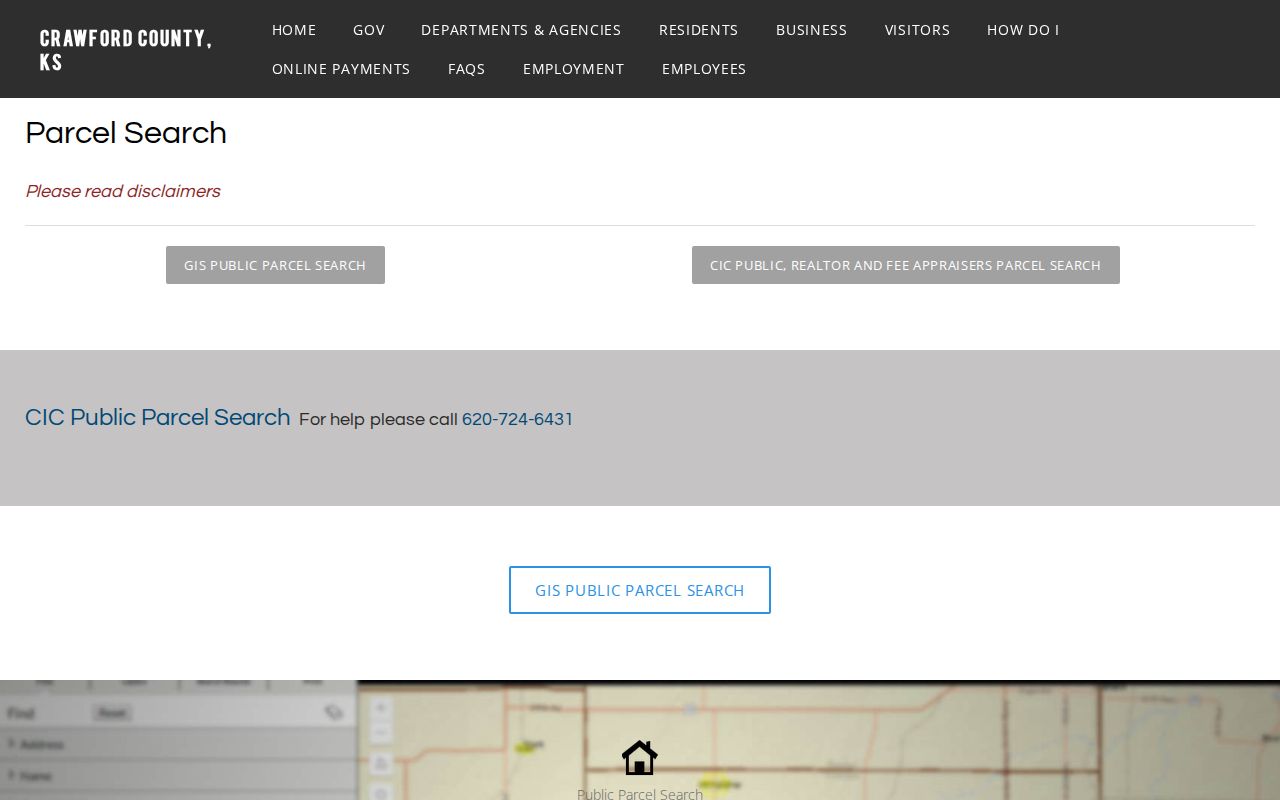The height and width of the screenshot is (800, 1280).
Task: Click the Public Parcel Search caption under the house
Action: (x=640, y=793)
